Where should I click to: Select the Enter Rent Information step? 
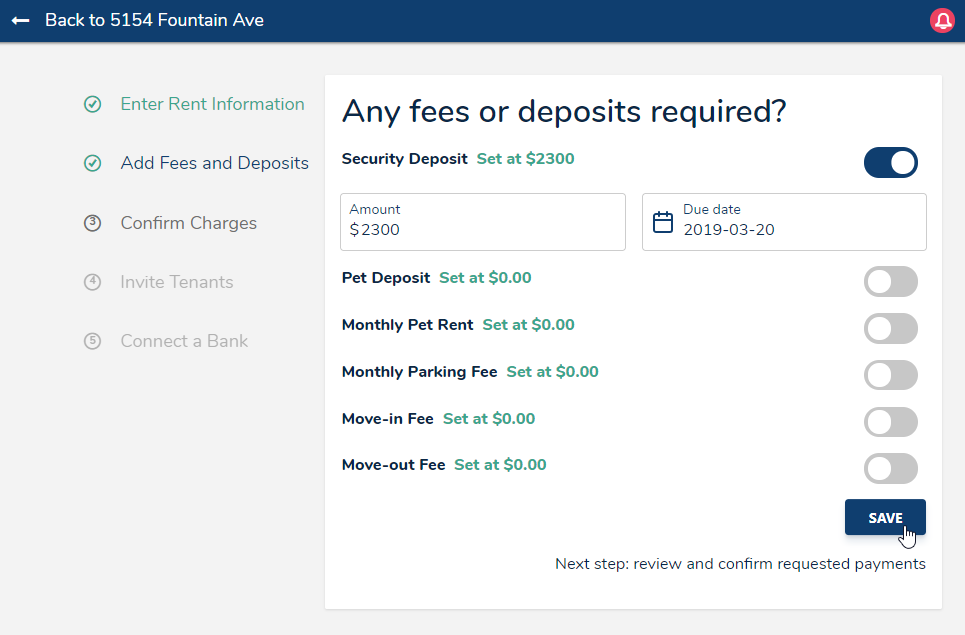(212, 104)
